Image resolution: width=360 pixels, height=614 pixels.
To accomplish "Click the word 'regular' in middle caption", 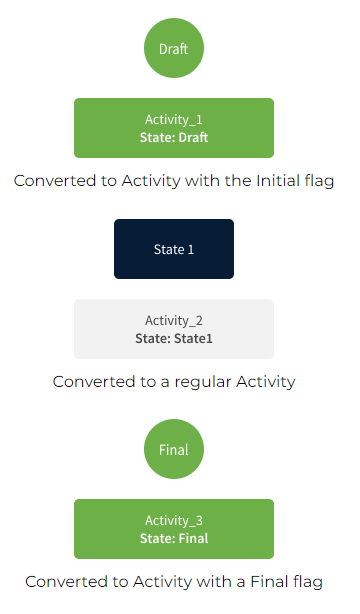I will [203, 382].
